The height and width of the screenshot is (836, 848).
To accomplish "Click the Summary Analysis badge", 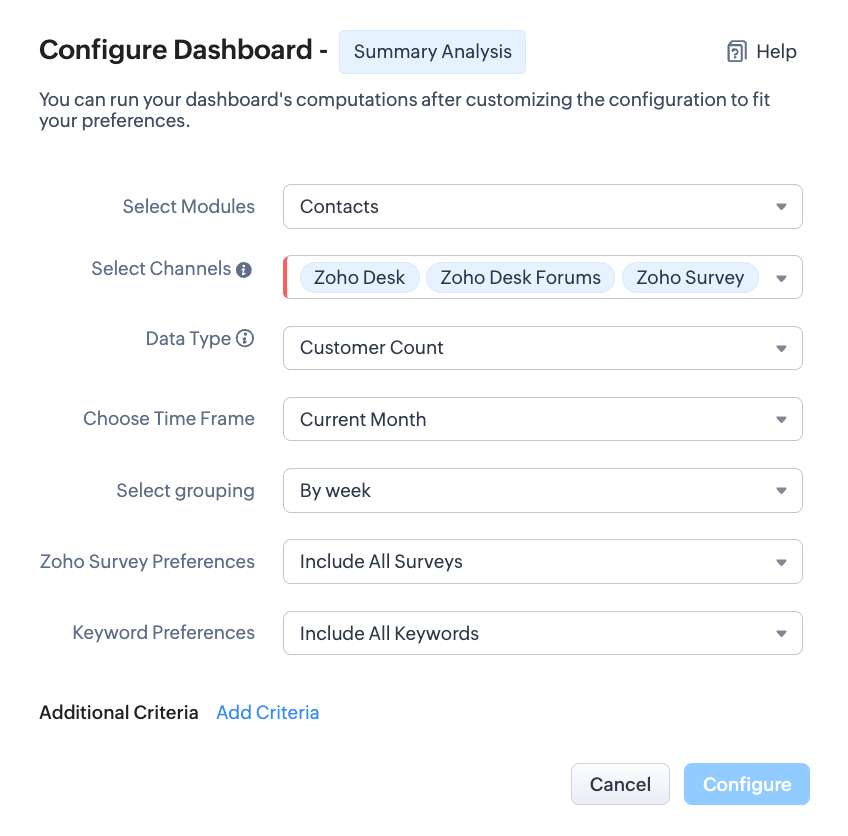I will (x=432, y=52).
